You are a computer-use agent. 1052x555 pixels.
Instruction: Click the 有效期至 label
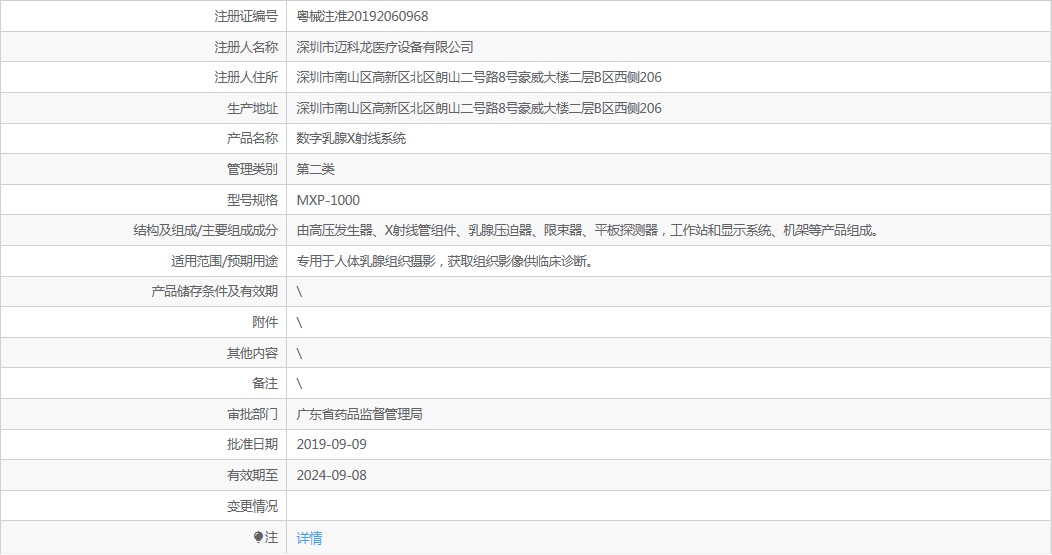[x=252, y=475]
